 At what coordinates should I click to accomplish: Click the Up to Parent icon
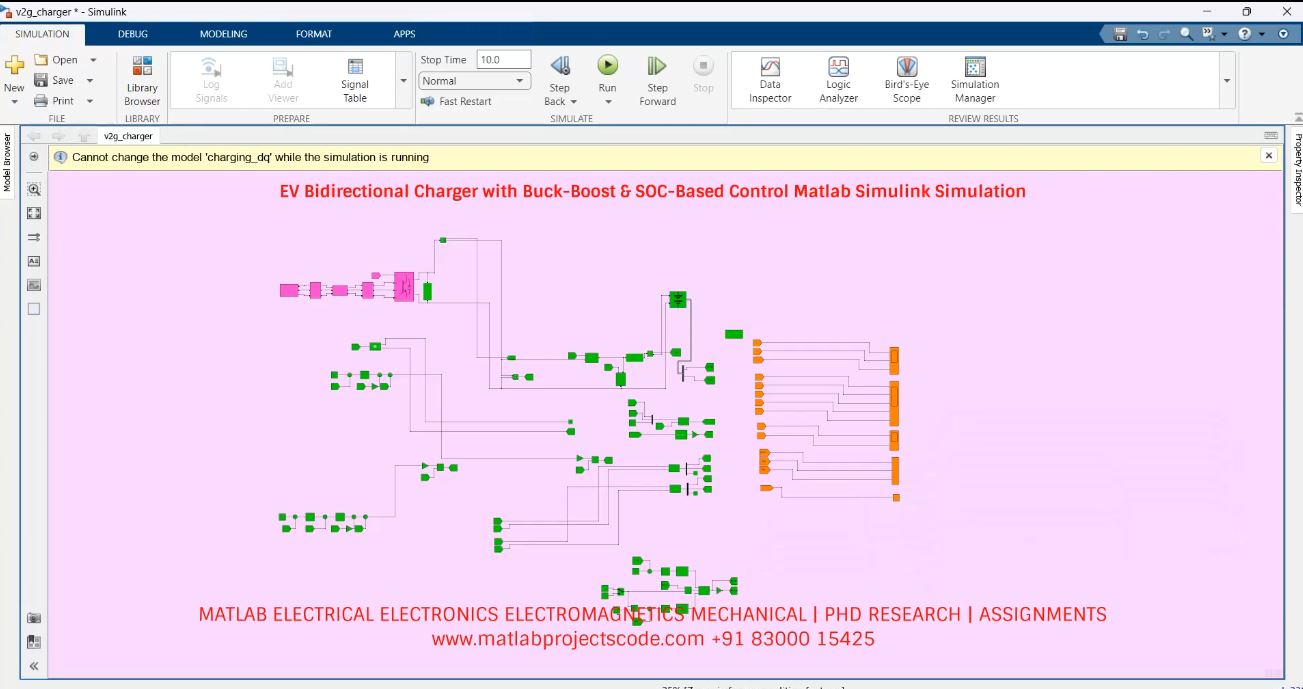tap(83, 136)
